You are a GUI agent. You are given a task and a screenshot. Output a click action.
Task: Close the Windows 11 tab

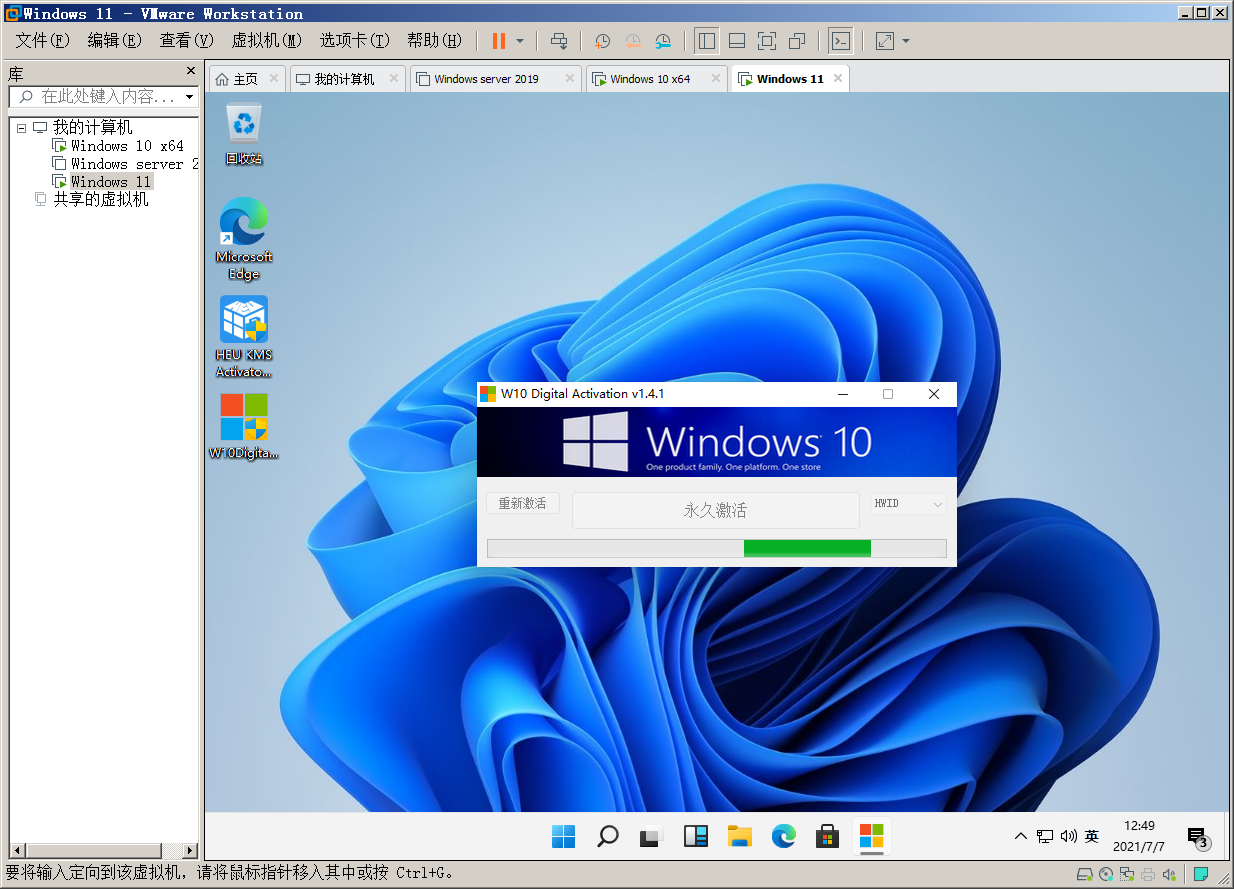838,78
